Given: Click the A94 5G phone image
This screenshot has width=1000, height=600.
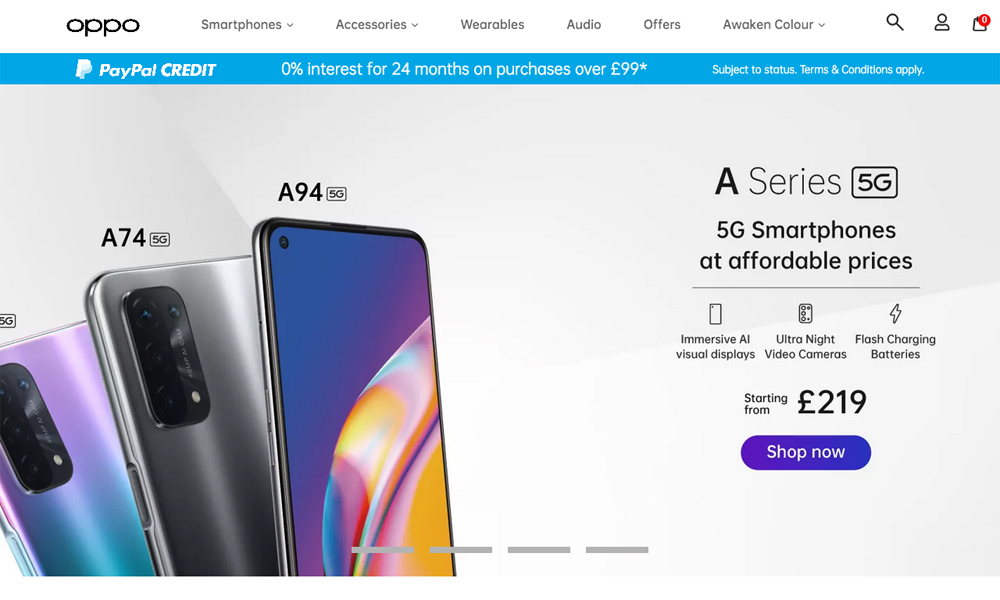Looking at the screenshot, I should click(354, 395).
